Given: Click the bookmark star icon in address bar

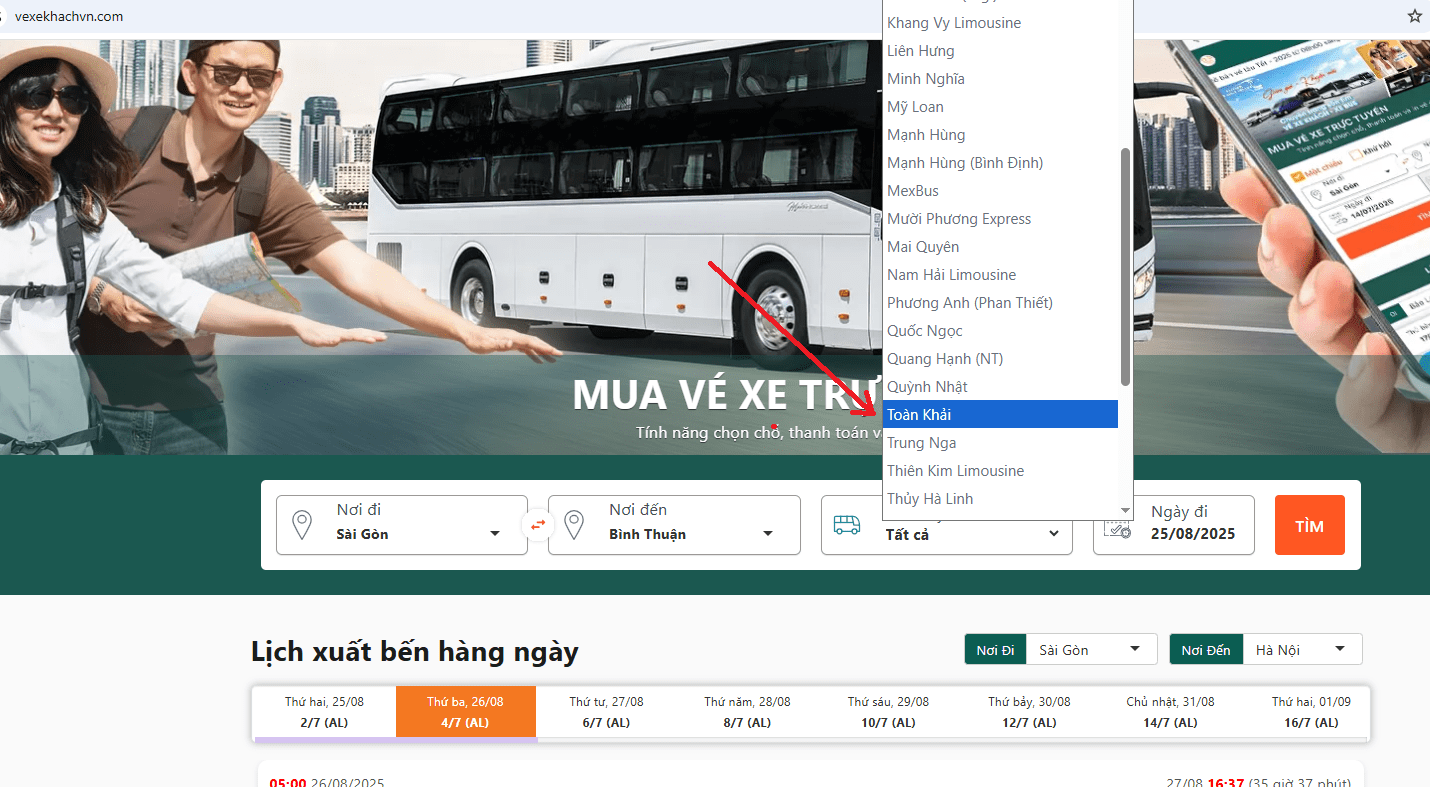Looking at the screenshot, I should point(1414,16).
